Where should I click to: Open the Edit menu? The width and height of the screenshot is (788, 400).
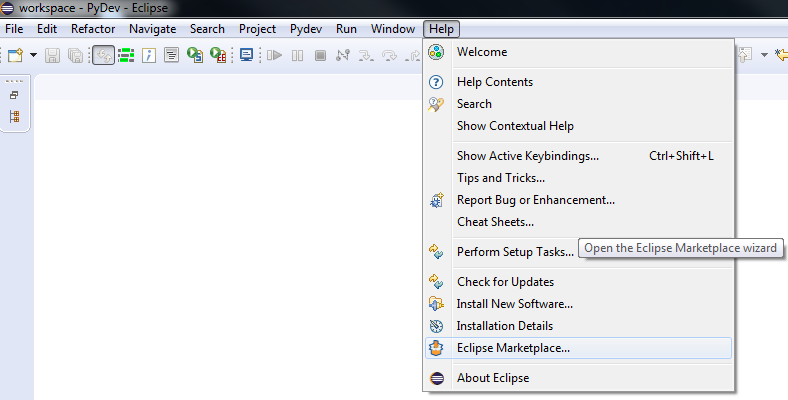47,29
